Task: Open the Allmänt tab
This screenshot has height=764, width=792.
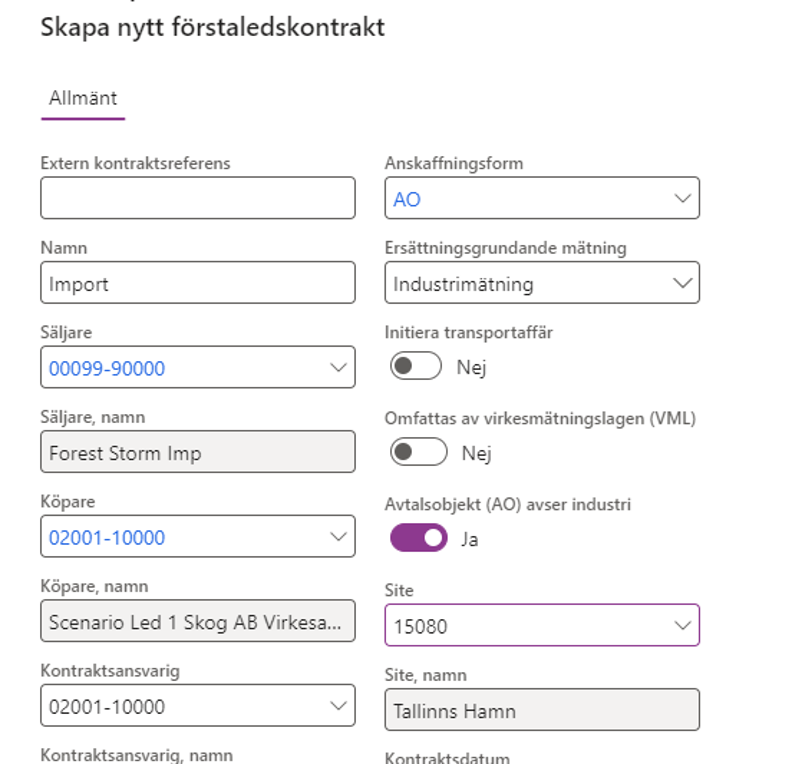Action: pos(83,98)
